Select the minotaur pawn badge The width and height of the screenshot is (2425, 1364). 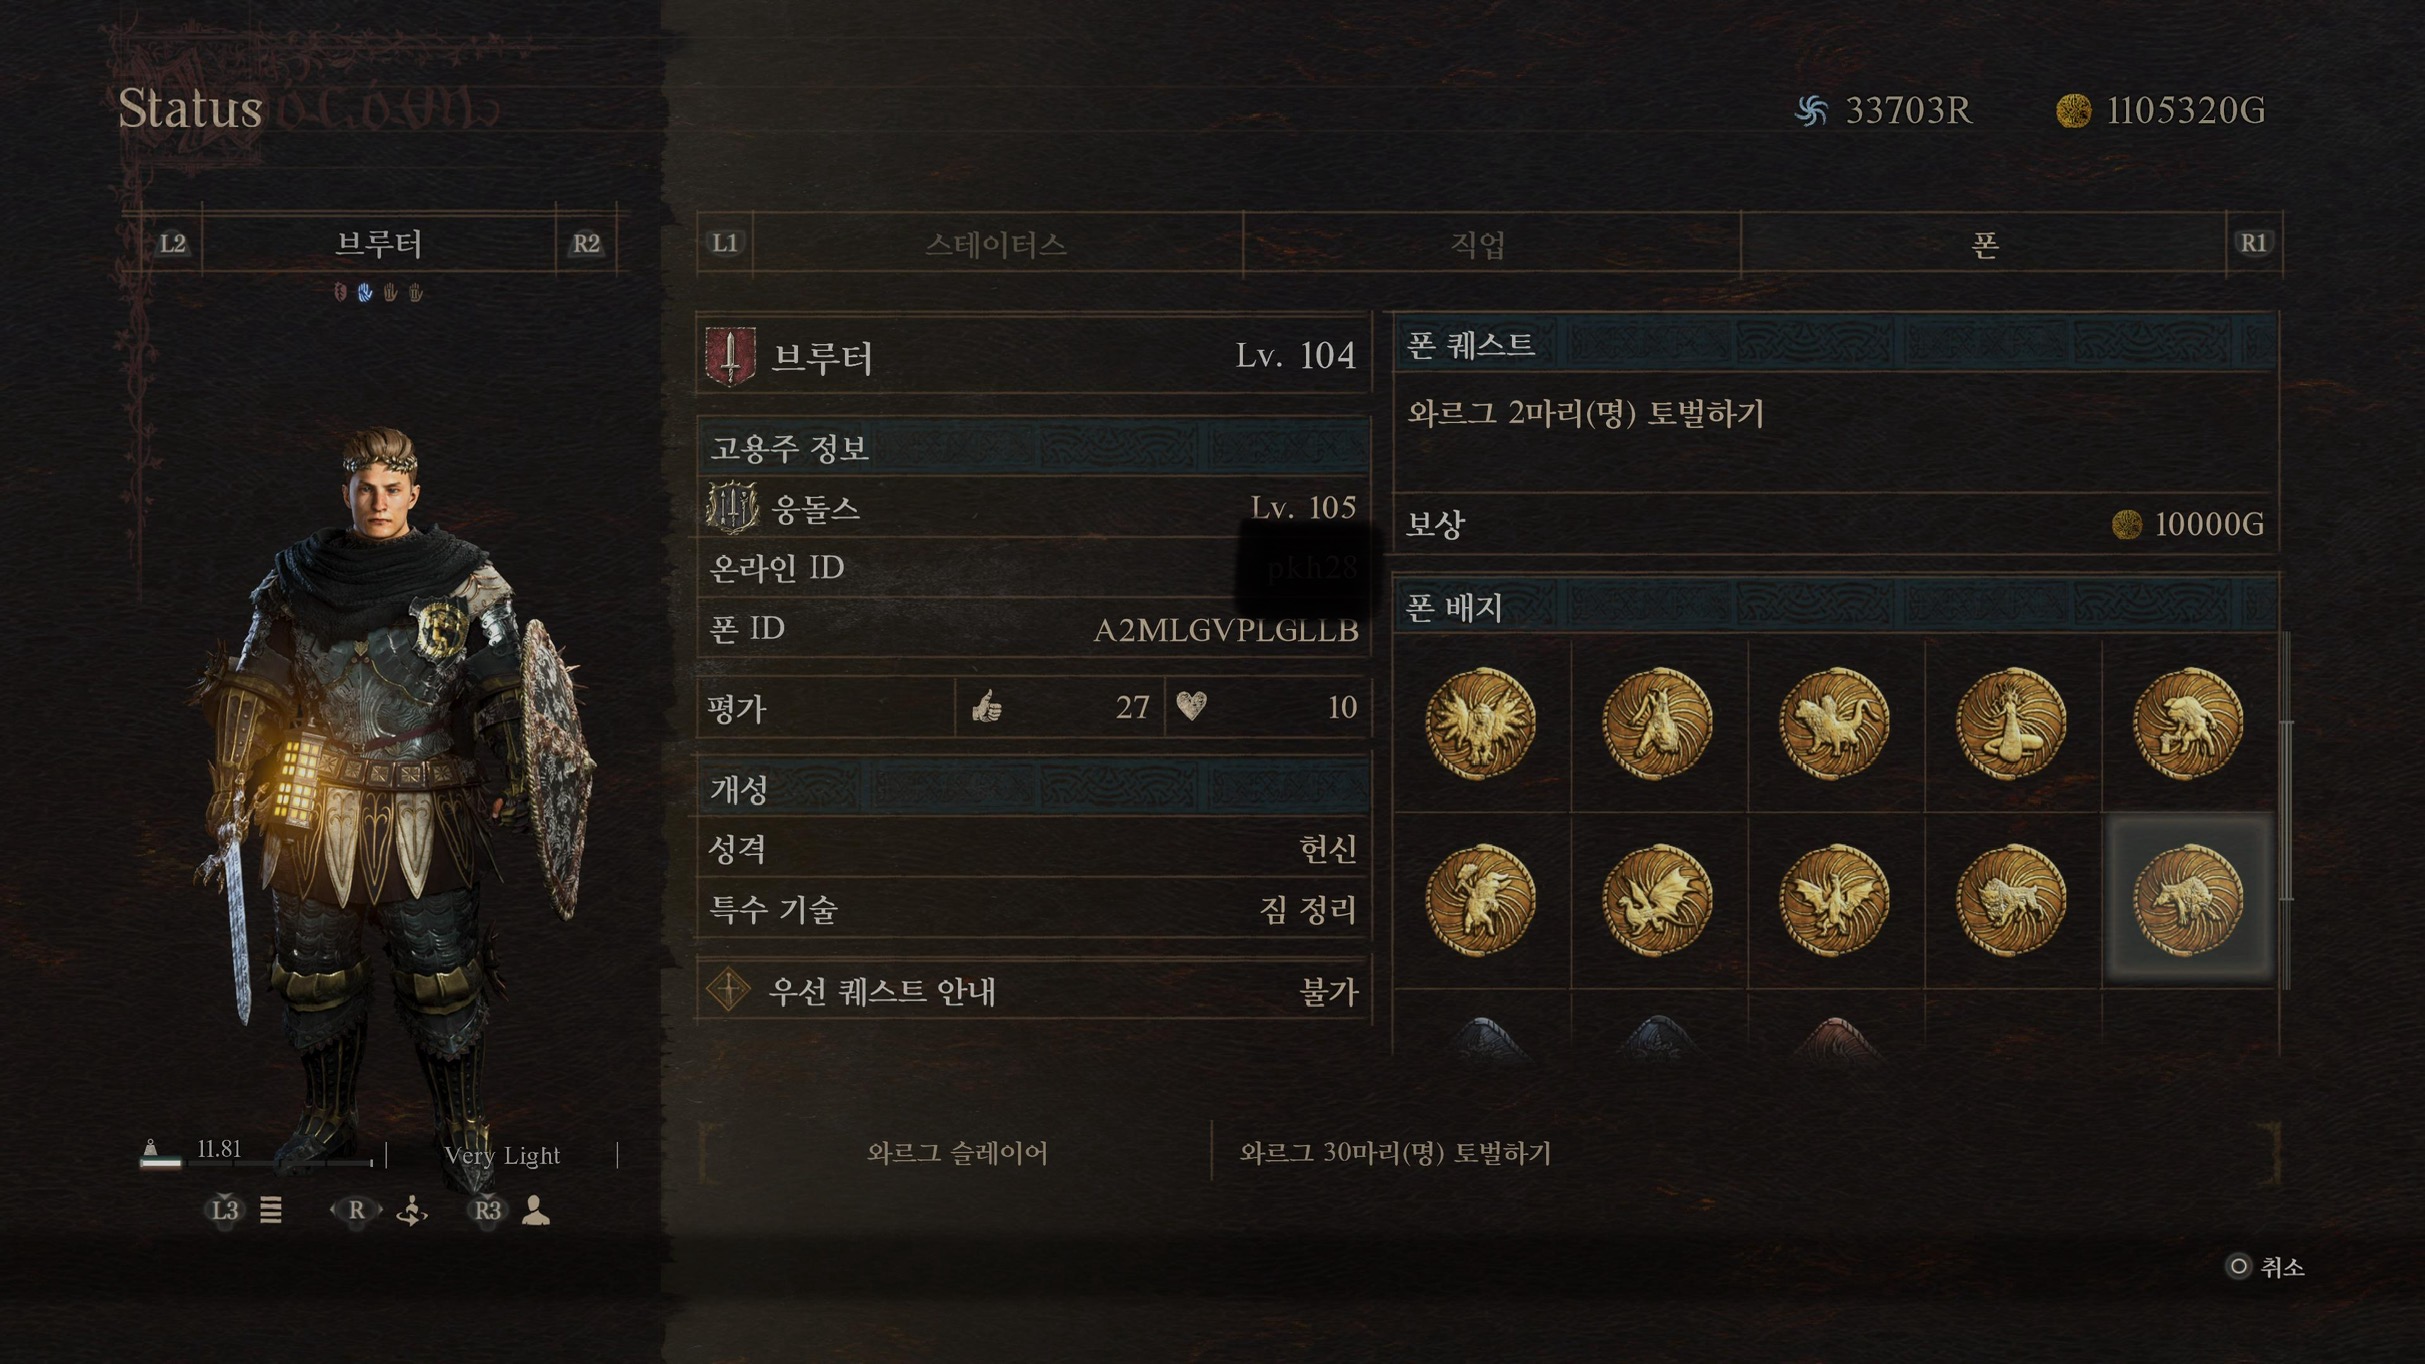[x=1480, y=899]
